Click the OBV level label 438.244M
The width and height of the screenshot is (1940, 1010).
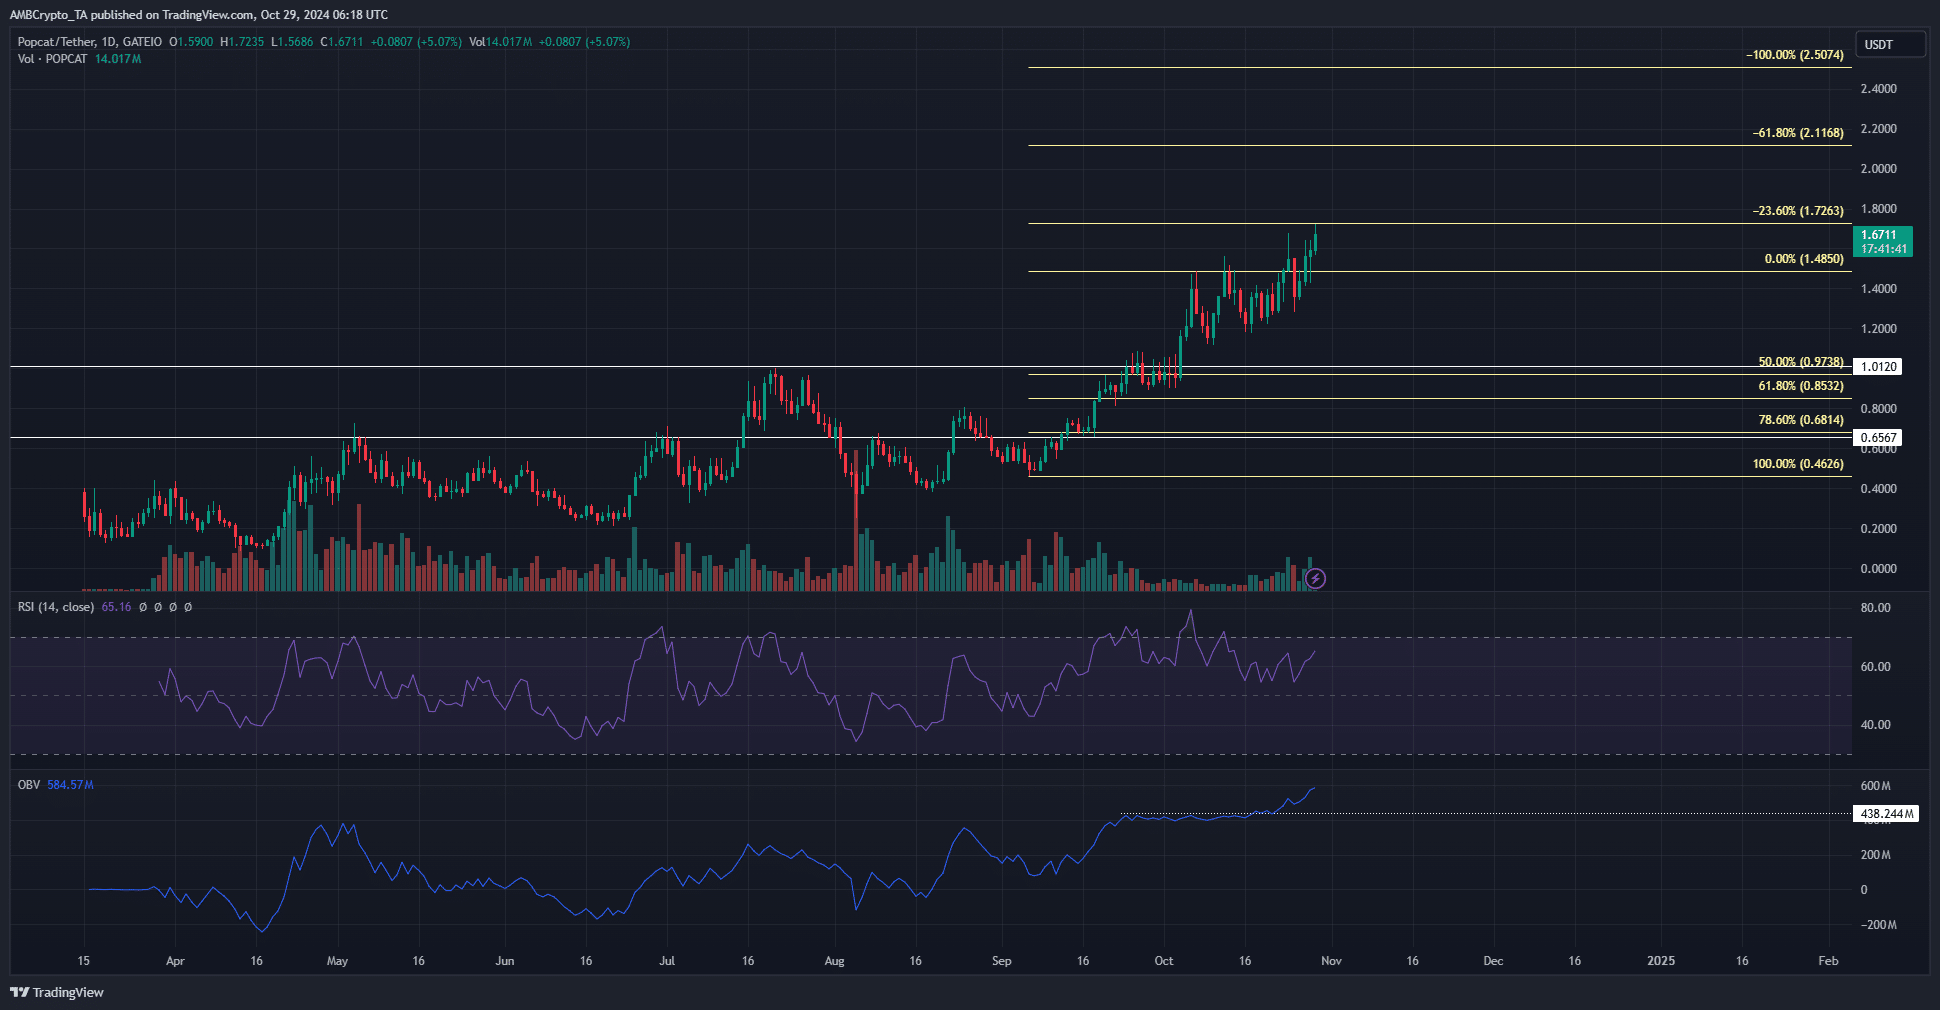[1887, 814]
